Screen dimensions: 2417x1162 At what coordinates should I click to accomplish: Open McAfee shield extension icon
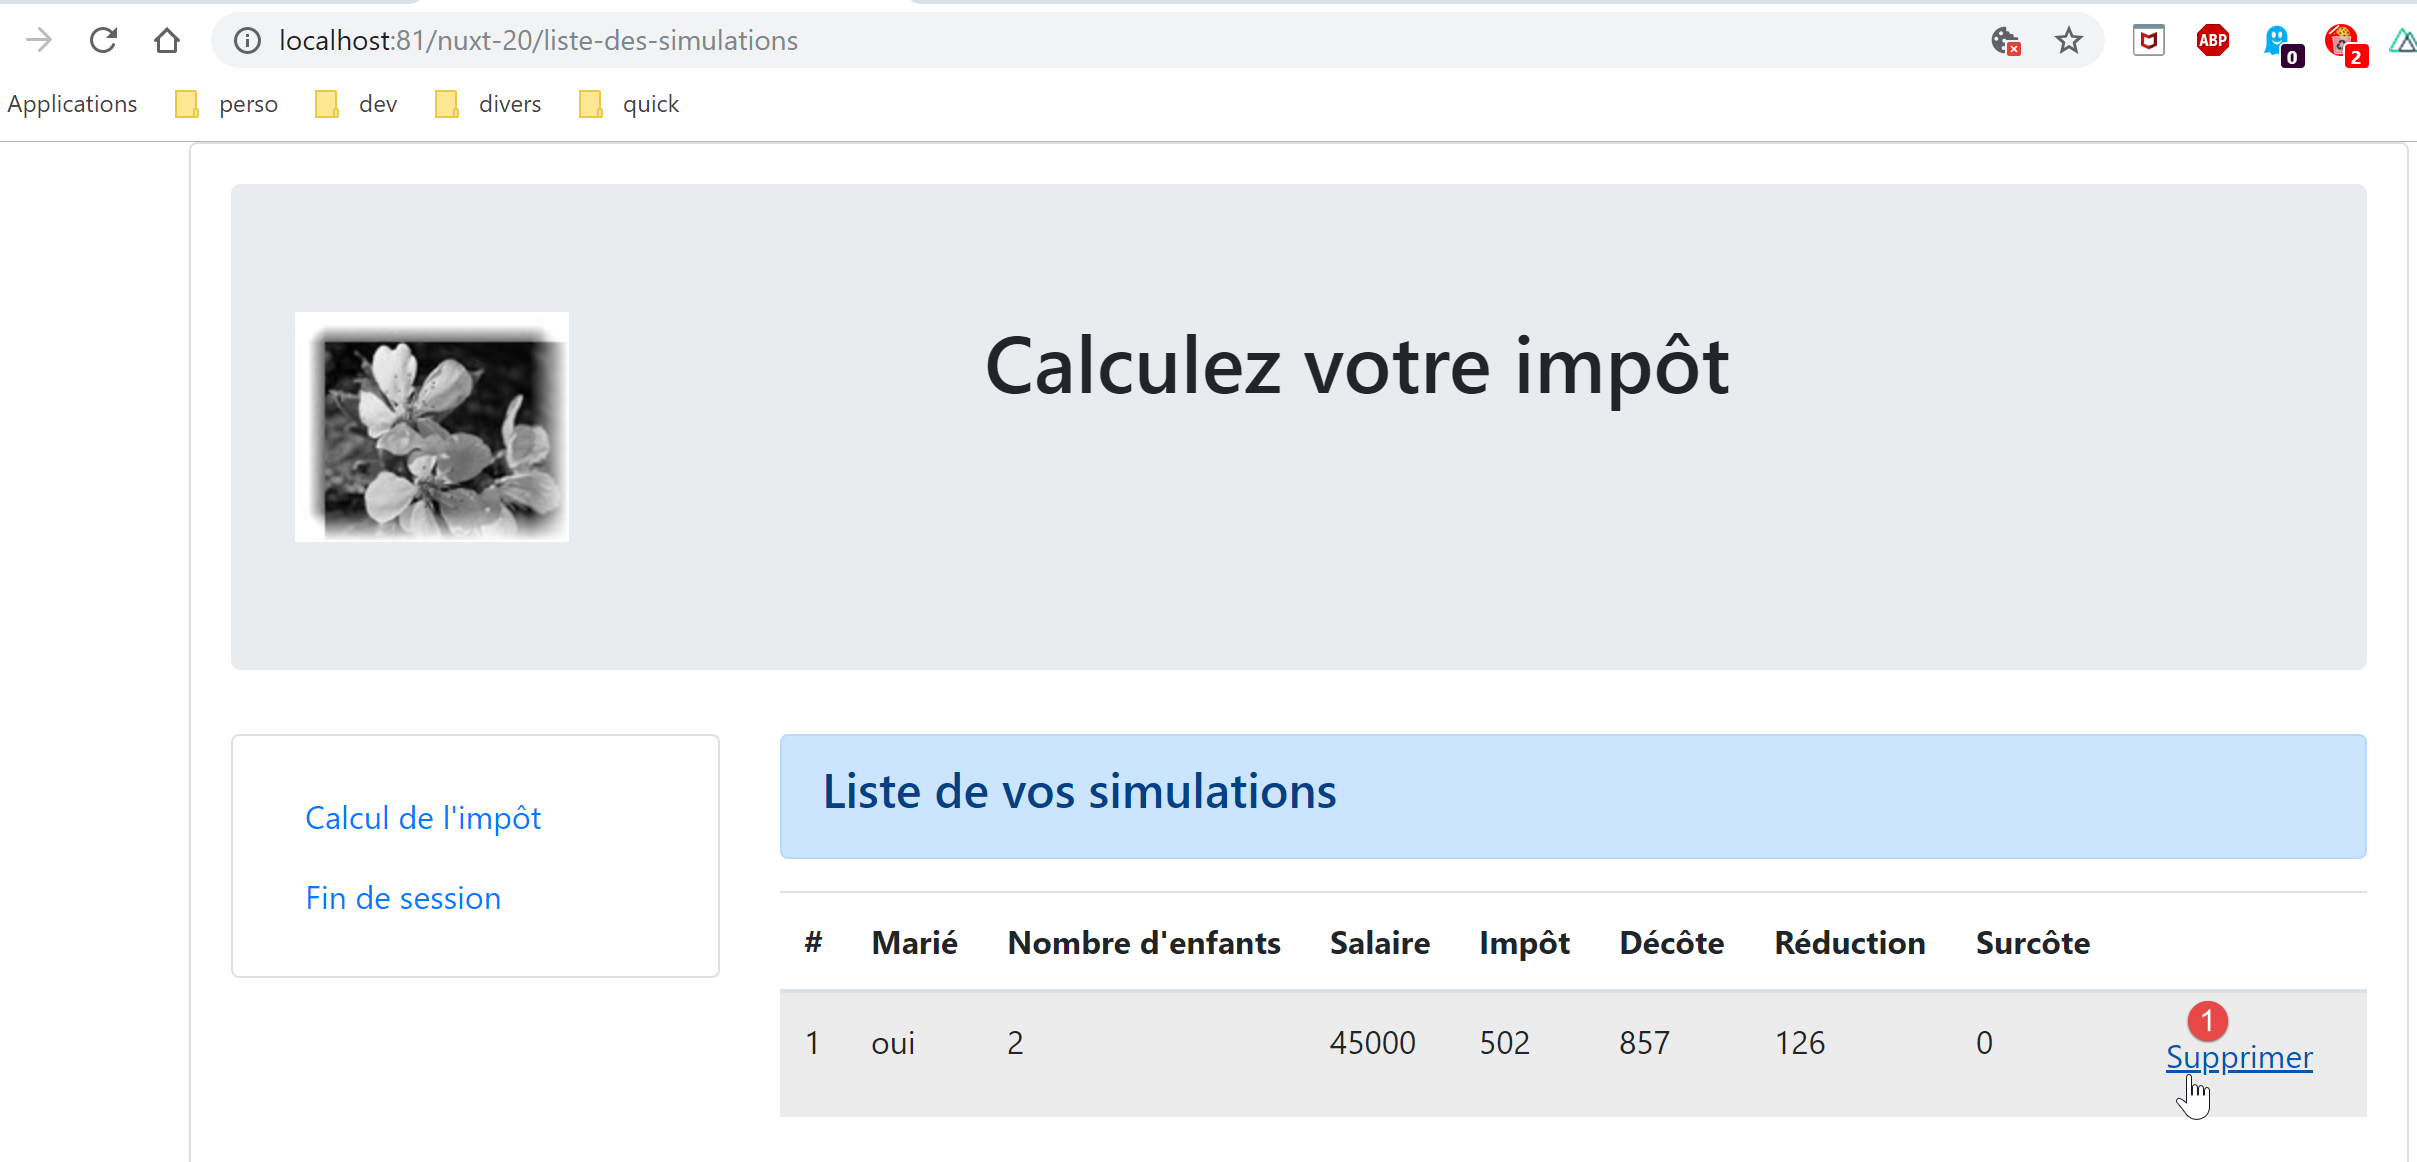coord(2148,40)
